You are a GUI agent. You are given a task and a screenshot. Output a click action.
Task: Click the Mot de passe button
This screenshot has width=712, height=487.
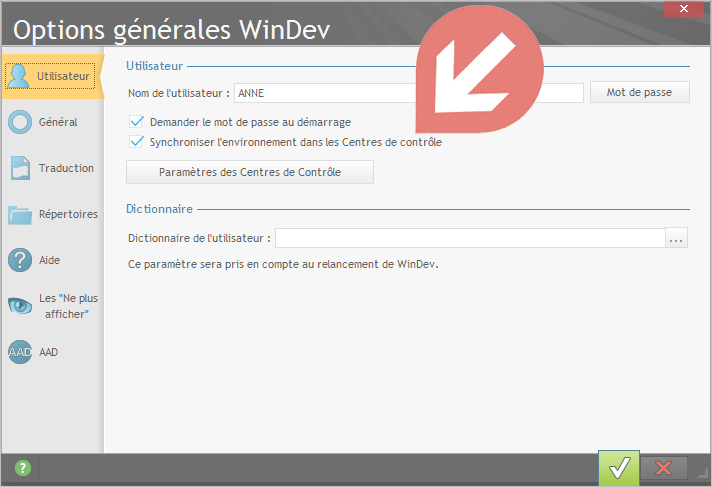pyautogui.click(x=640, y=92)
